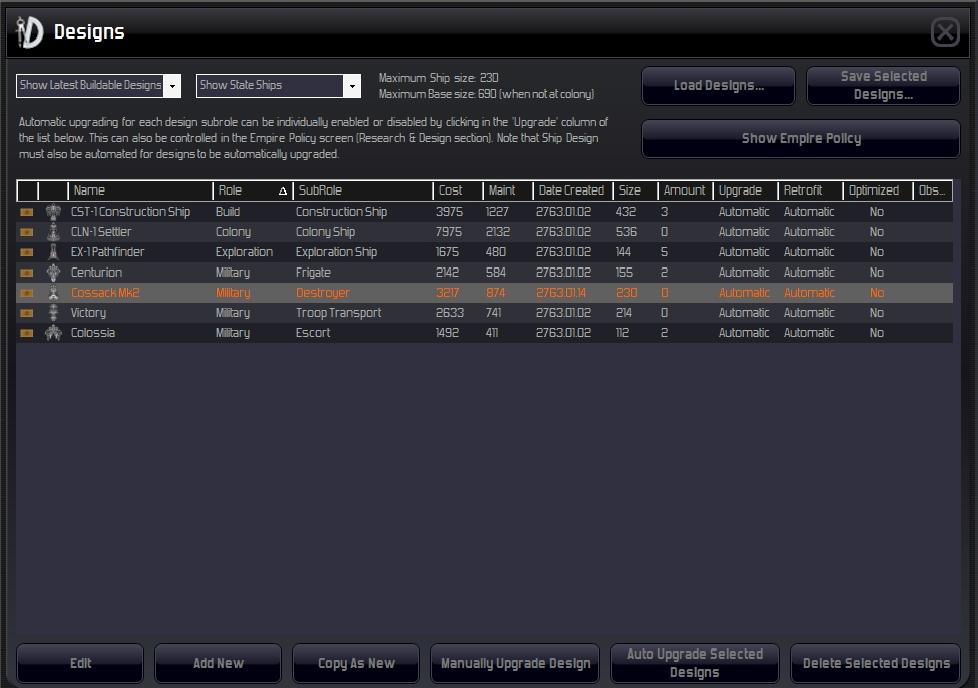Sort designs by Date Created column

573,190
